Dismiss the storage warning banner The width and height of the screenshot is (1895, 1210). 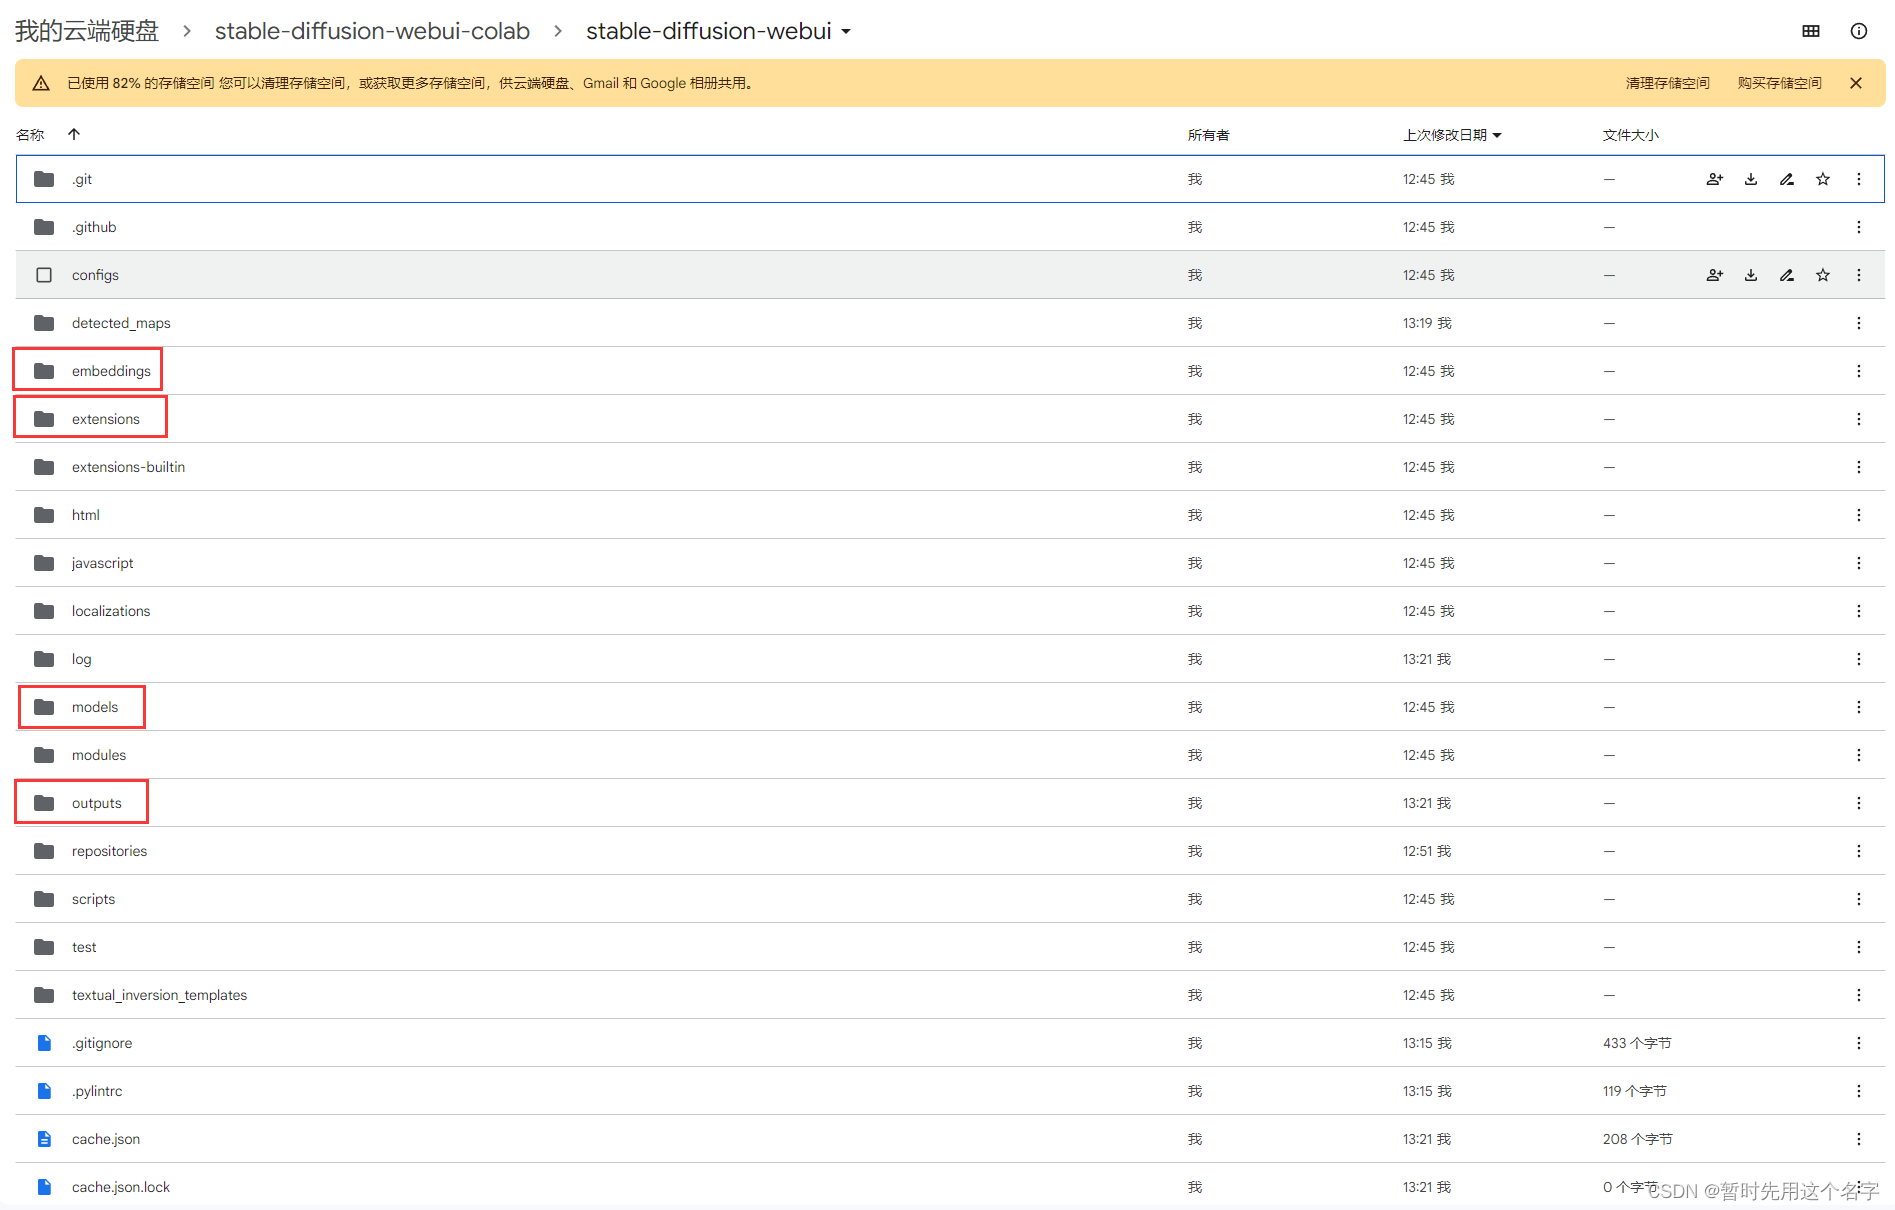pyautogui.click(x=1855, y=83)
